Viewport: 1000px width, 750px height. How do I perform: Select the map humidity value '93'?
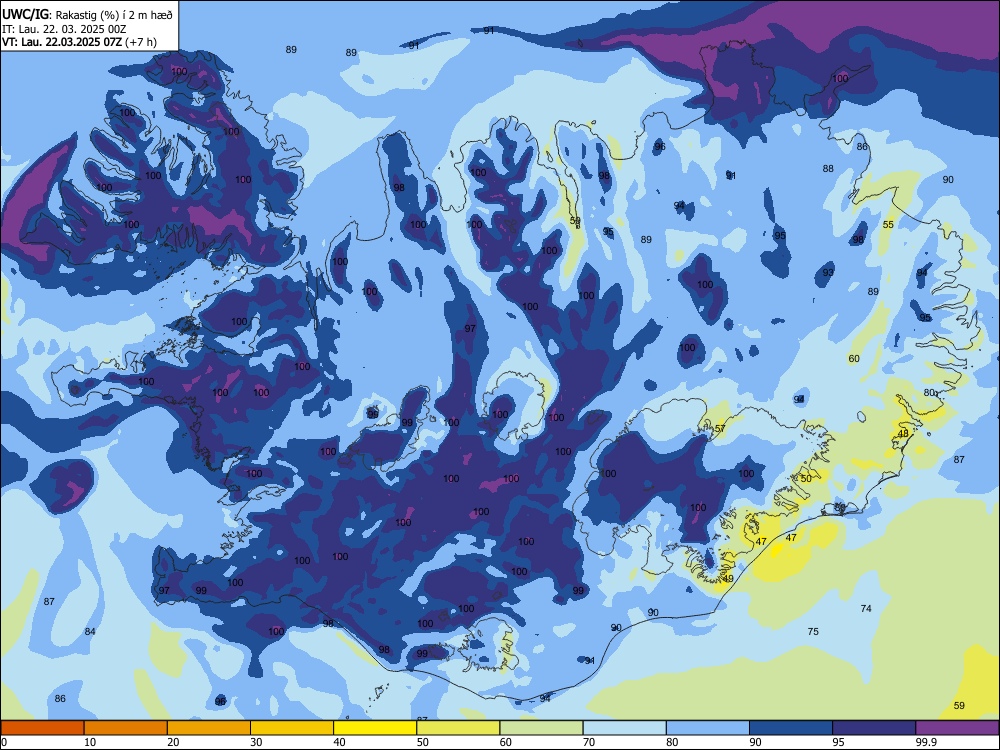tap(828, 272)
